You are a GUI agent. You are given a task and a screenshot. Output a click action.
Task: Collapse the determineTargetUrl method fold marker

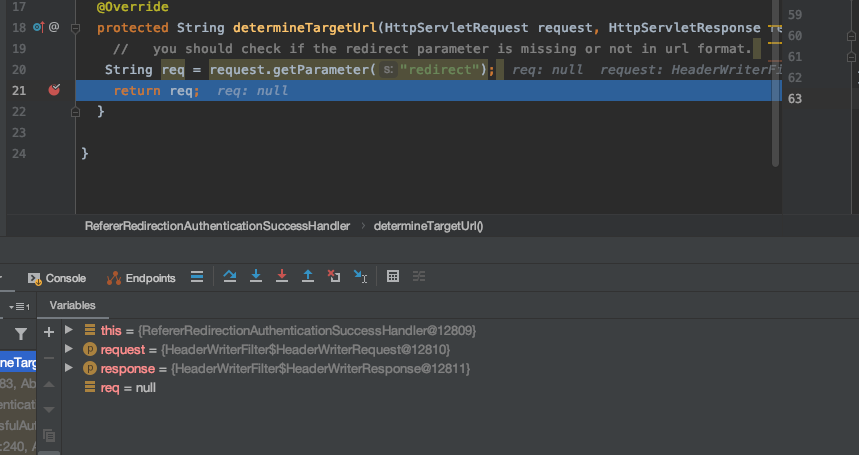coord(75,27)
